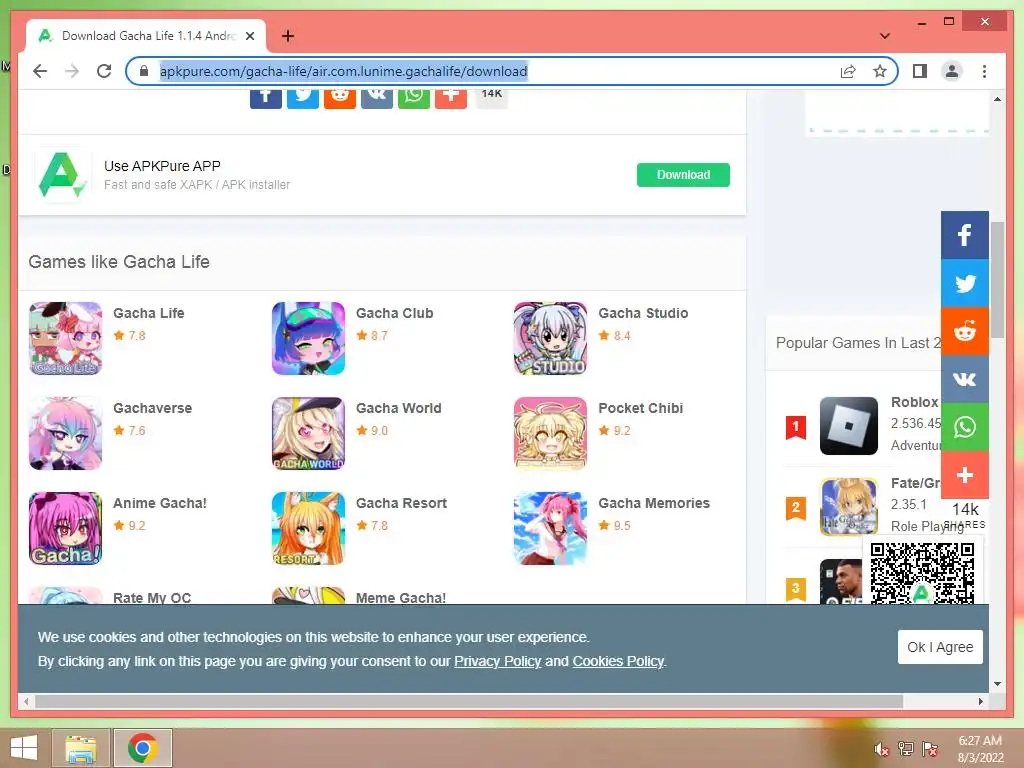Click the vertical scrollbar thumb

(997, 280)
